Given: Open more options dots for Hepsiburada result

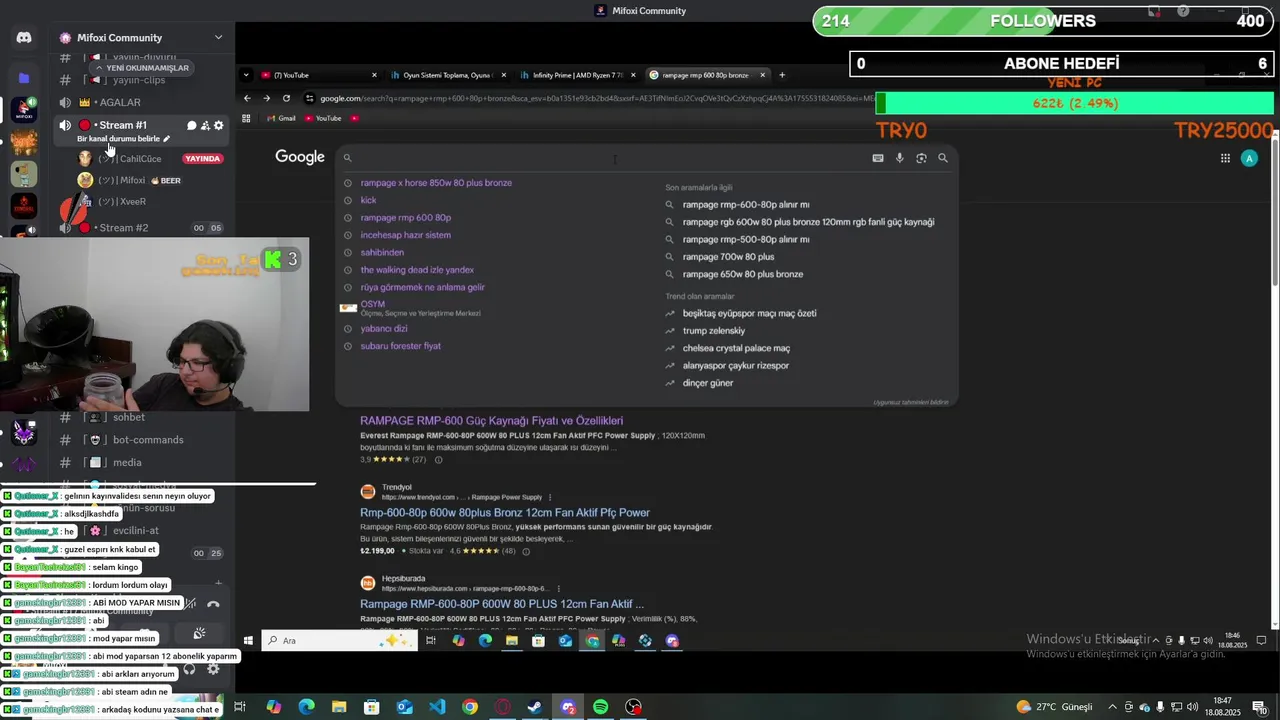Looking at the screenshot, I should coord(559,588).
